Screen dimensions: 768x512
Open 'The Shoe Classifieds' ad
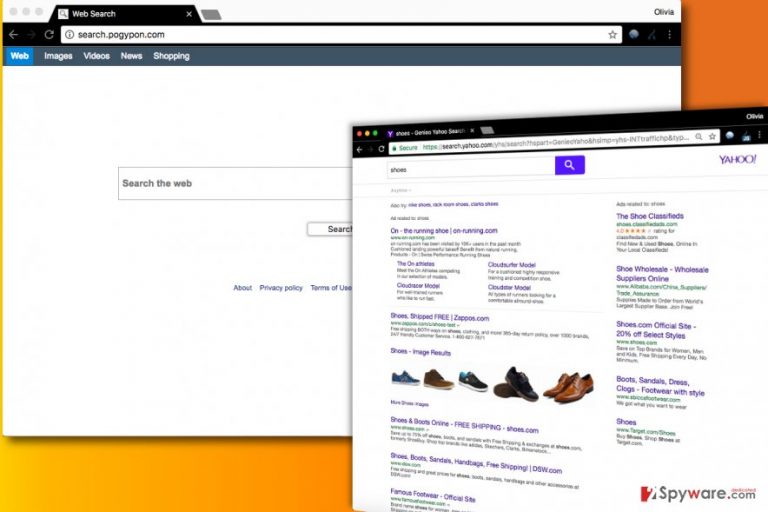650,216
